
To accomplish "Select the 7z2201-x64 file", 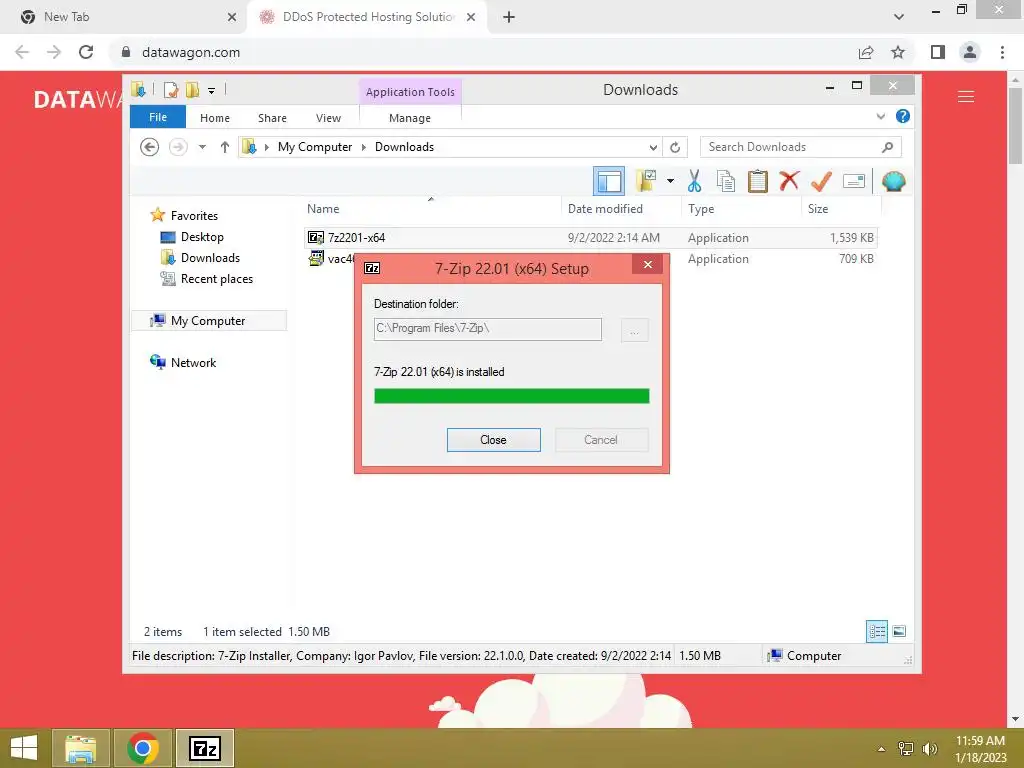I will point(590,238).
